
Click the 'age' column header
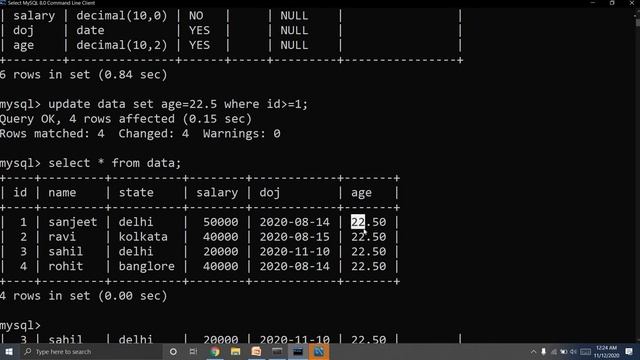pos(361,193)
